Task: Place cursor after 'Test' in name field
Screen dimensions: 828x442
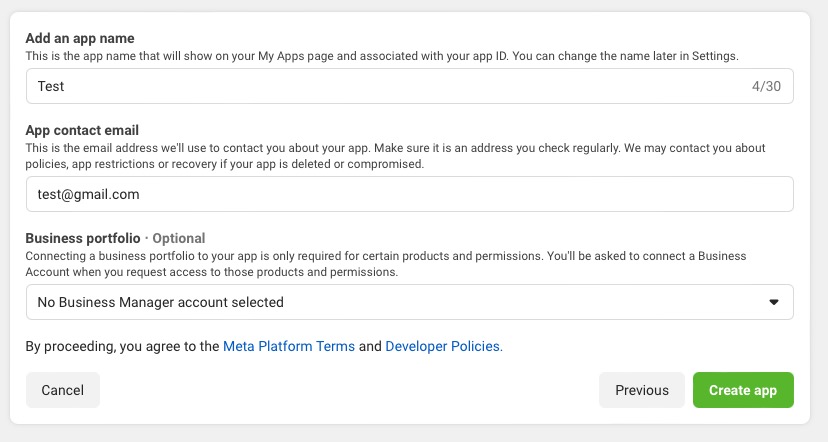Action: point(65,86)
